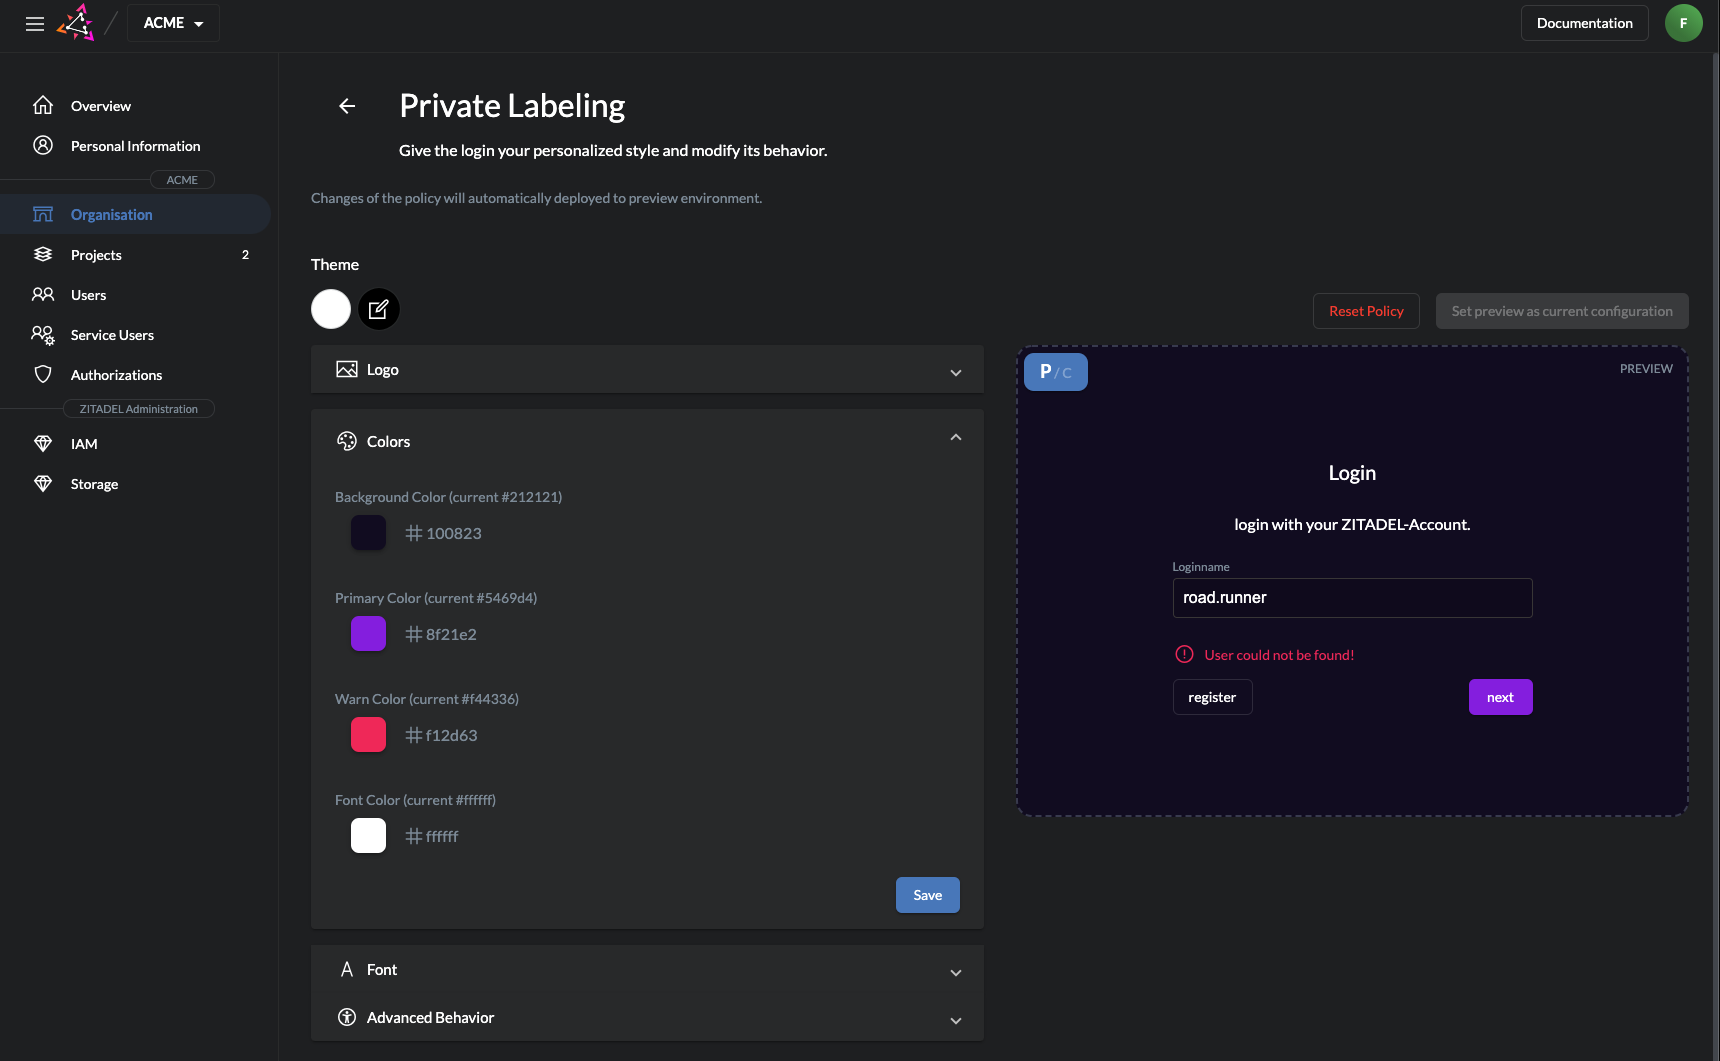1720x1061 pixels.
Task: Open the purple Primary Color swatch
Action: pos(368,634)
